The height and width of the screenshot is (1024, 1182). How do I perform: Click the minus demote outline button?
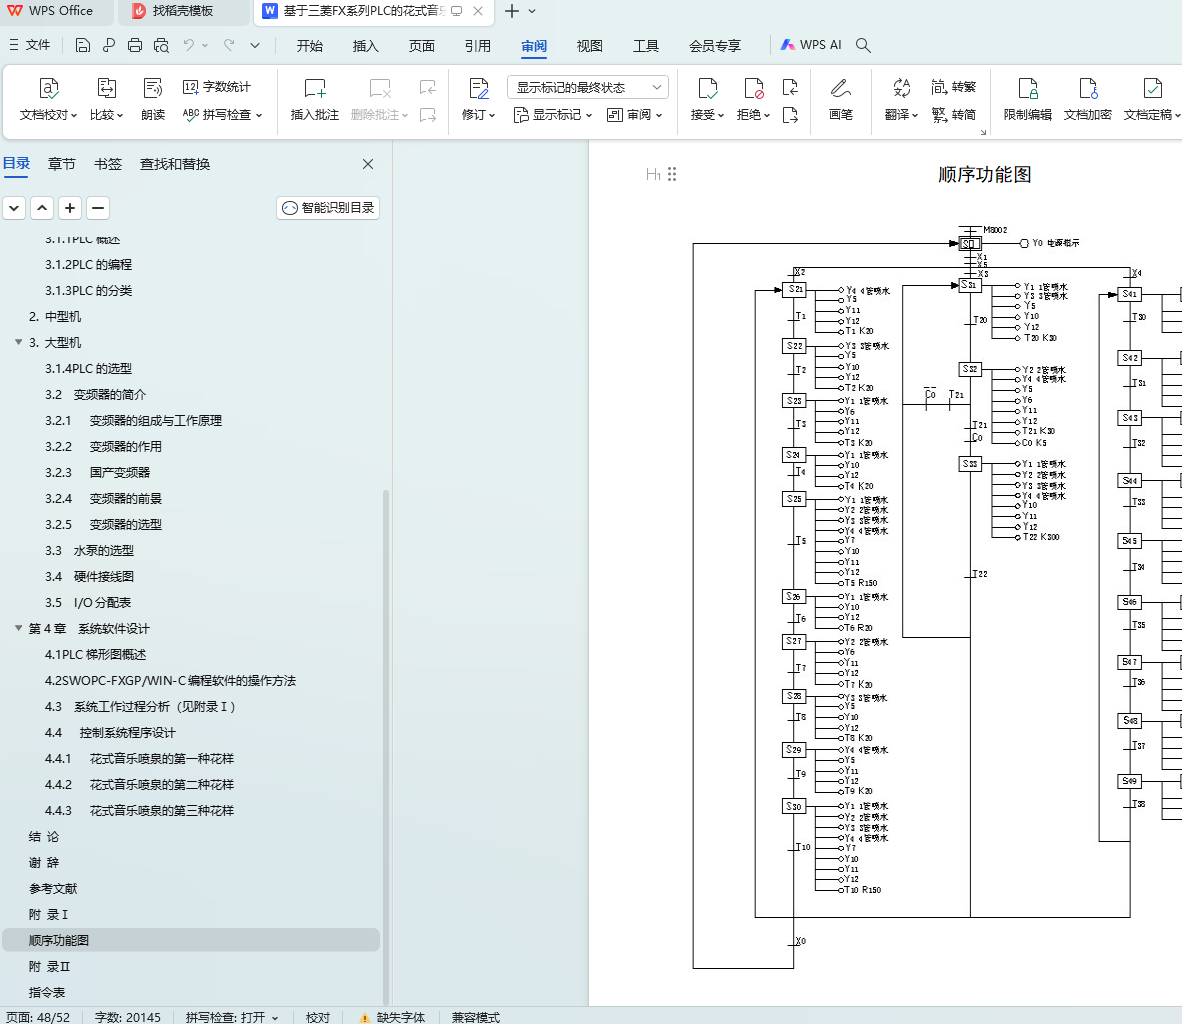98,208
